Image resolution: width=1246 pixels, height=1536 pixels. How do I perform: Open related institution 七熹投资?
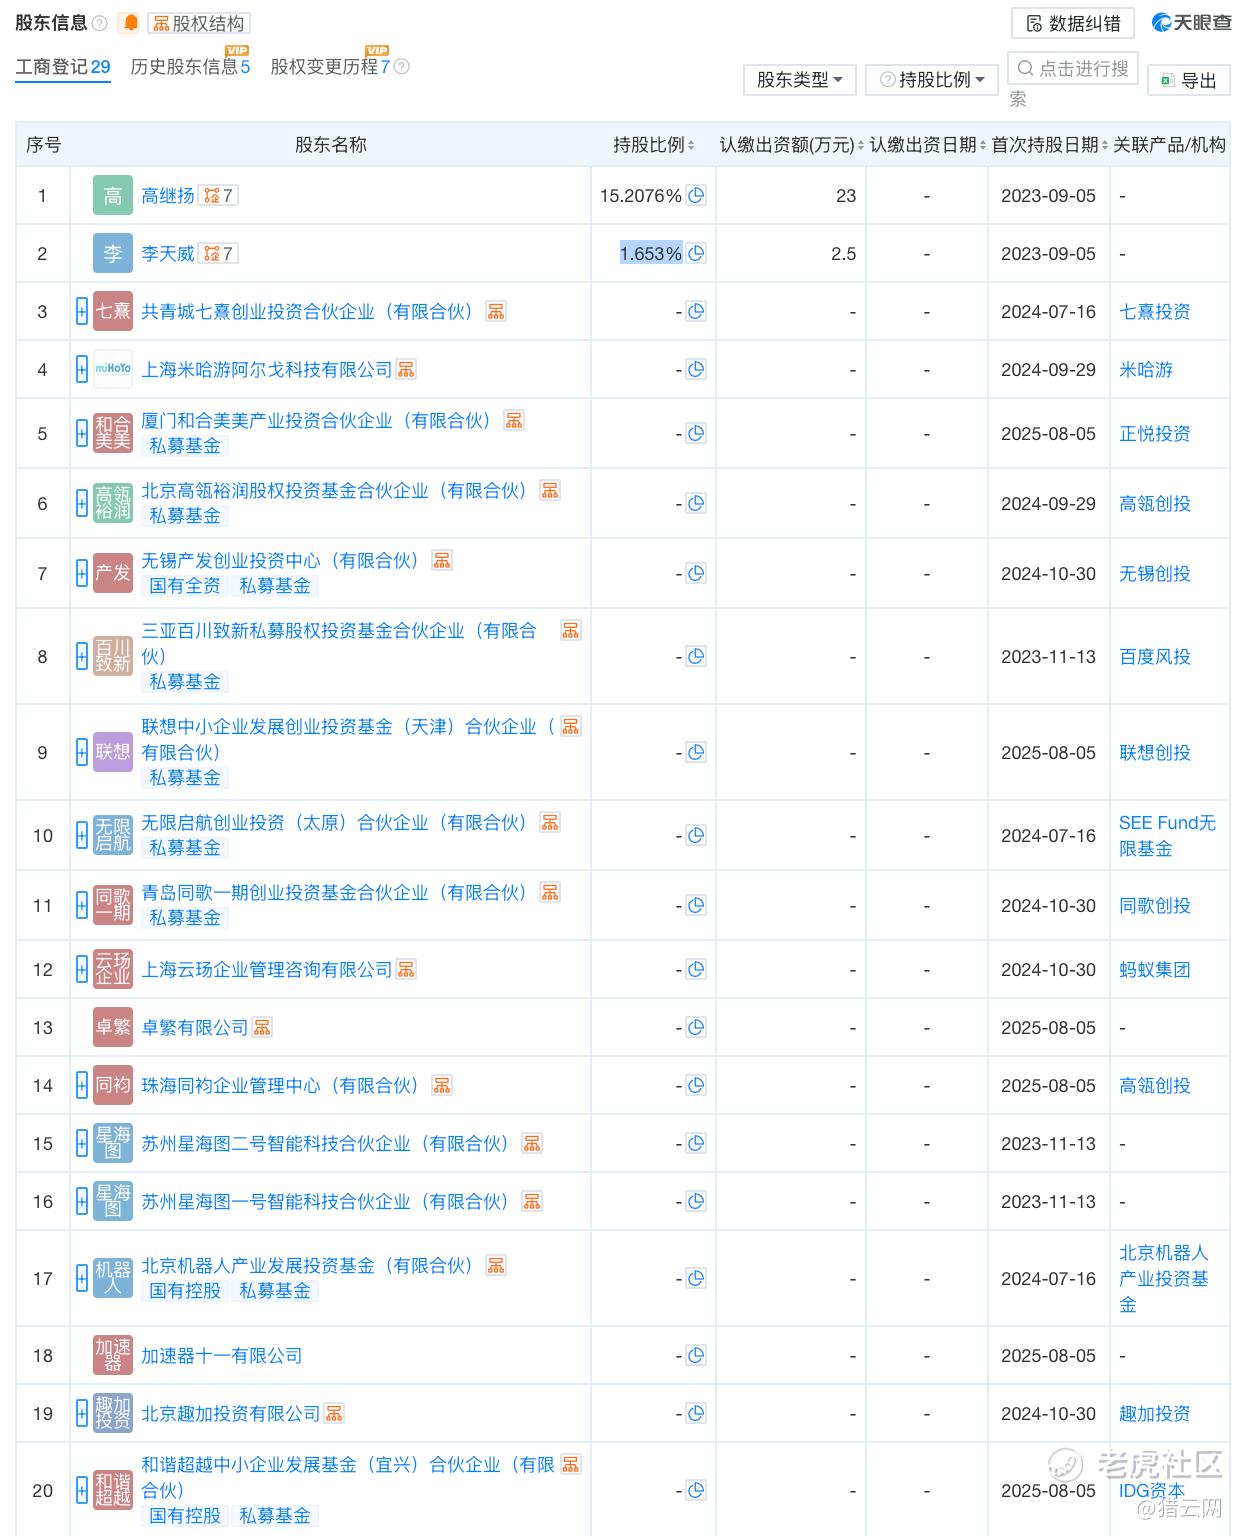point(1155,312)
